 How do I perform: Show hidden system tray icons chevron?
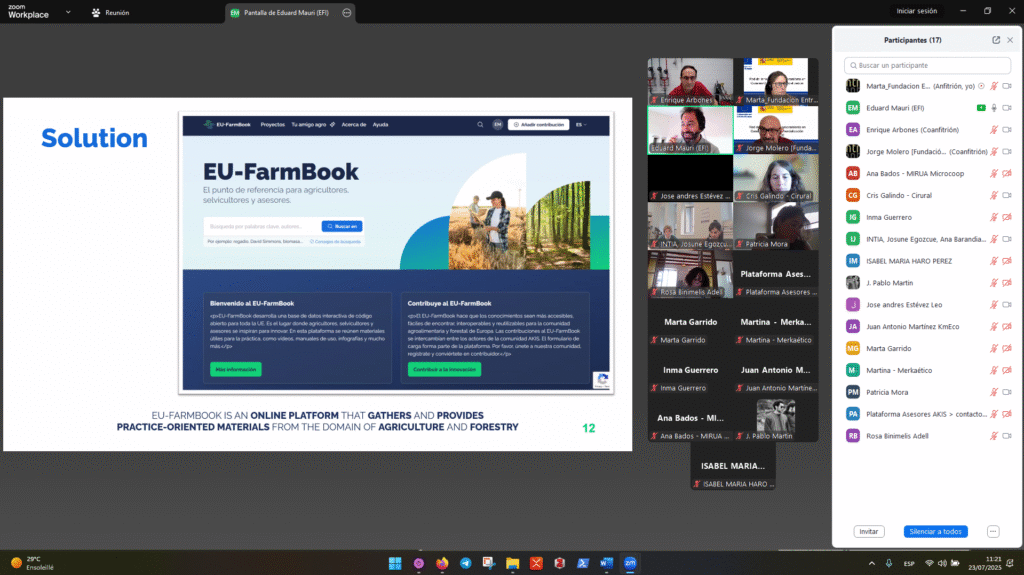point(872,563)
